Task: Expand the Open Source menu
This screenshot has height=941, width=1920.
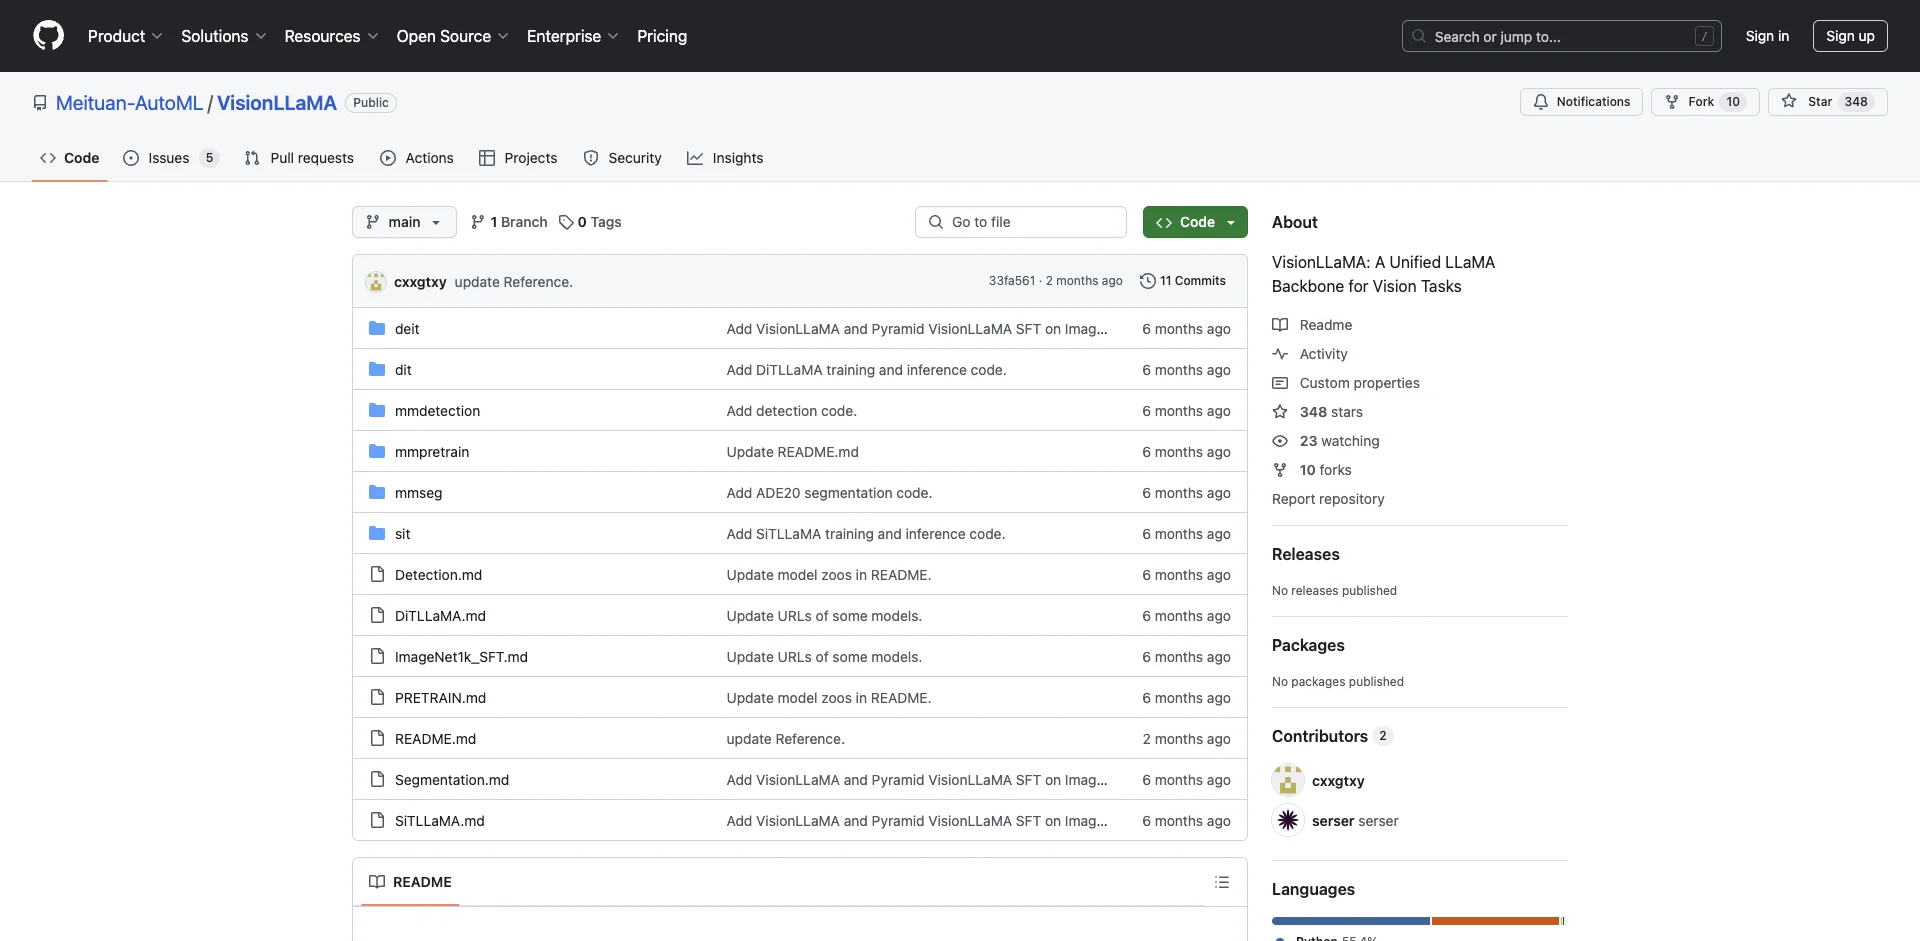Action: pyautogui.click(x=453, y=36)
